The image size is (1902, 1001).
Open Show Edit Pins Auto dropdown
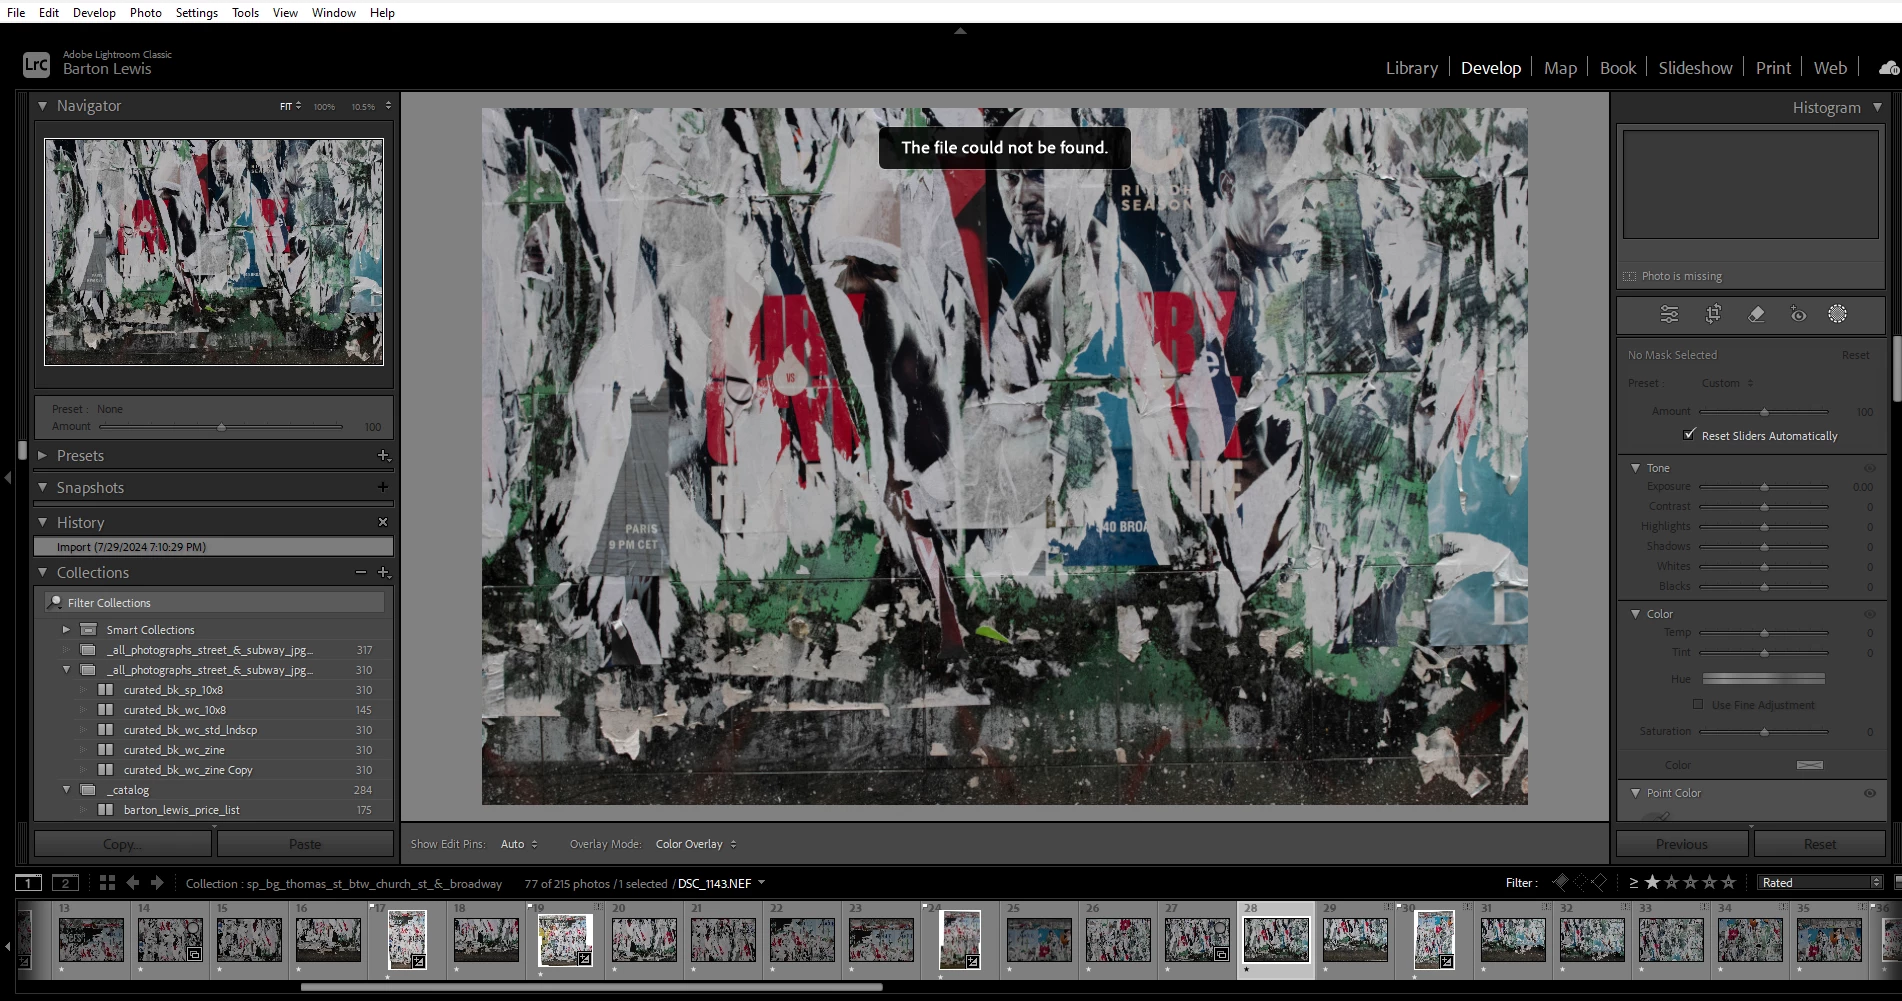point(519,844)
